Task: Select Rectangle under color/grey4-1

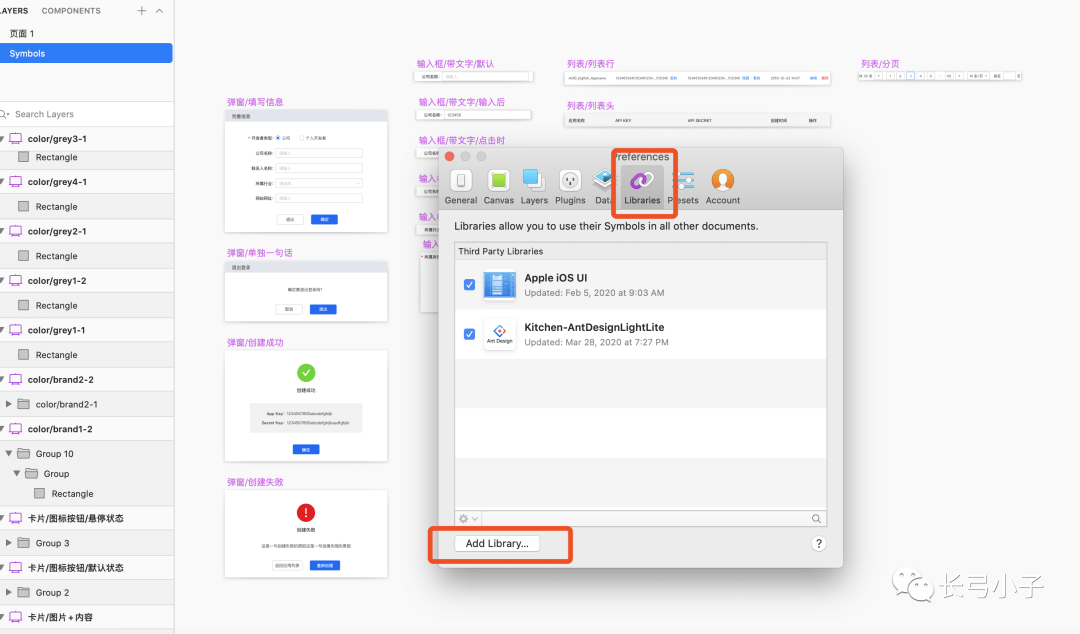Action: point(86,207)
